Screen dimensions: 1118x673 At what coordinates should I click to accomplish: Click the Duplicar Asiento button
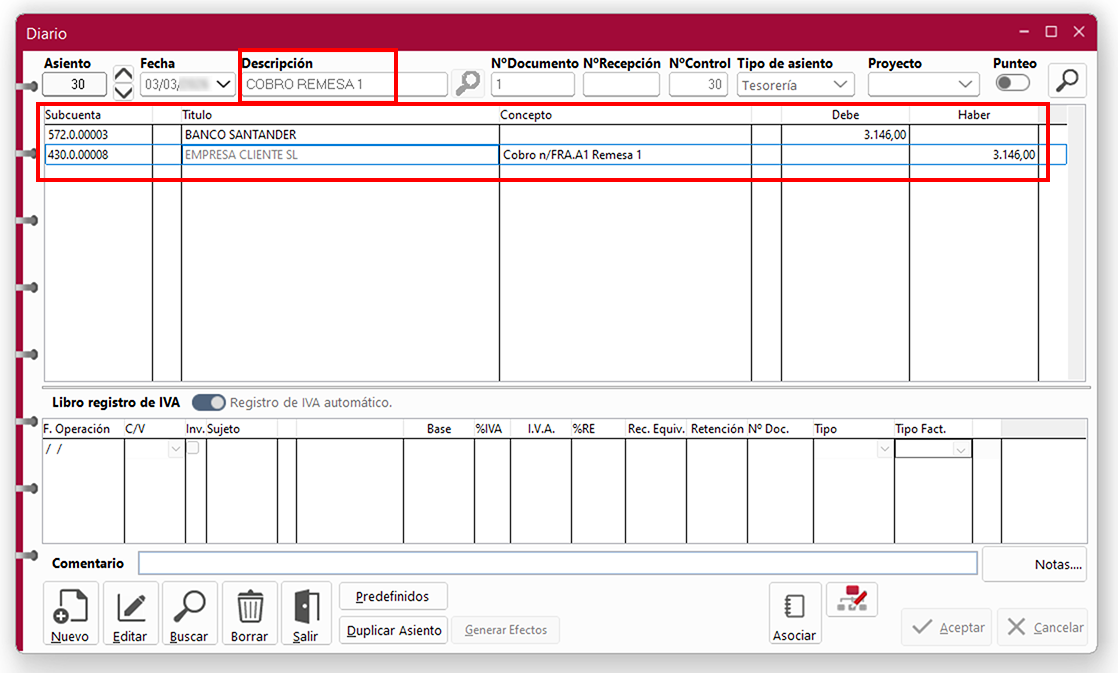pyautogui.click(x=394, y=630)
